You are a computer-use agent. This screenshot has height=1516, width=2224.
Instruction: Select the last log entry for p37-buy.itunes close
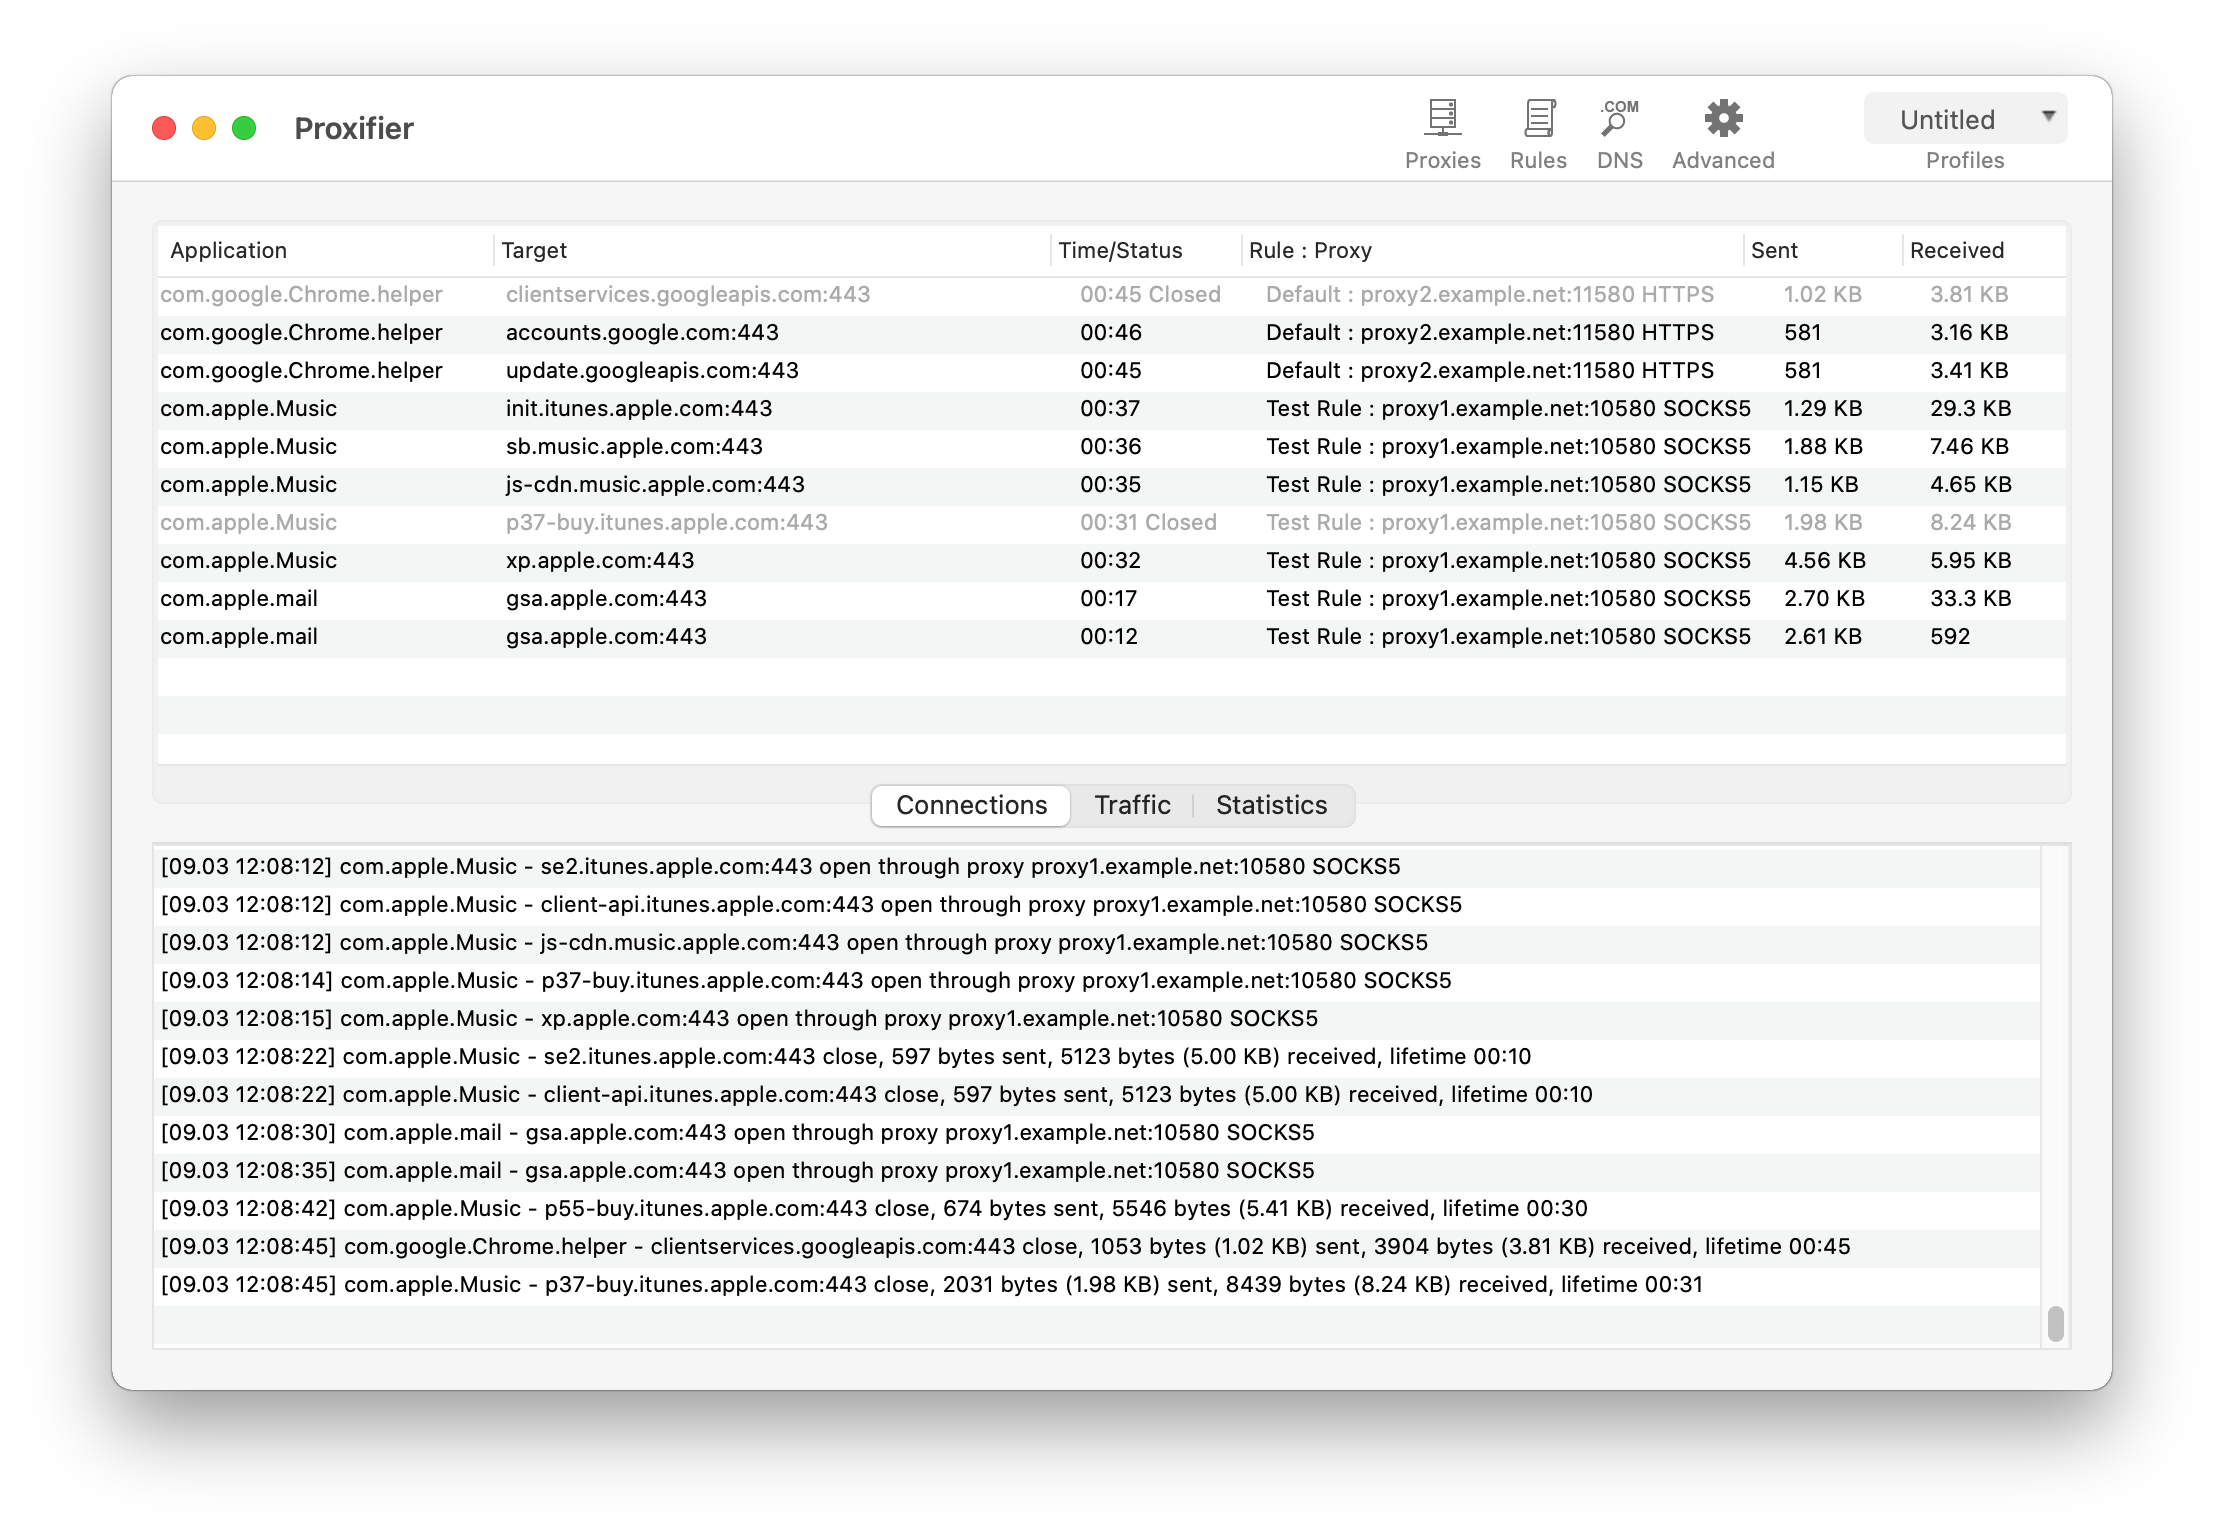click(930, 1284)
